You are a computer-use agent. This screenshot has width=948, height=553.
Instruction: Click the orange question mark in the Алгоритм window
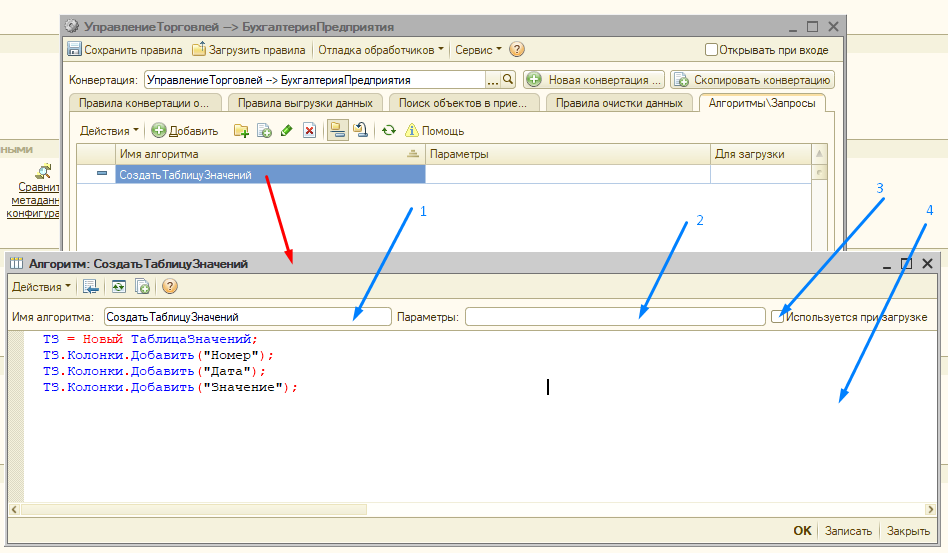[170, 286]
